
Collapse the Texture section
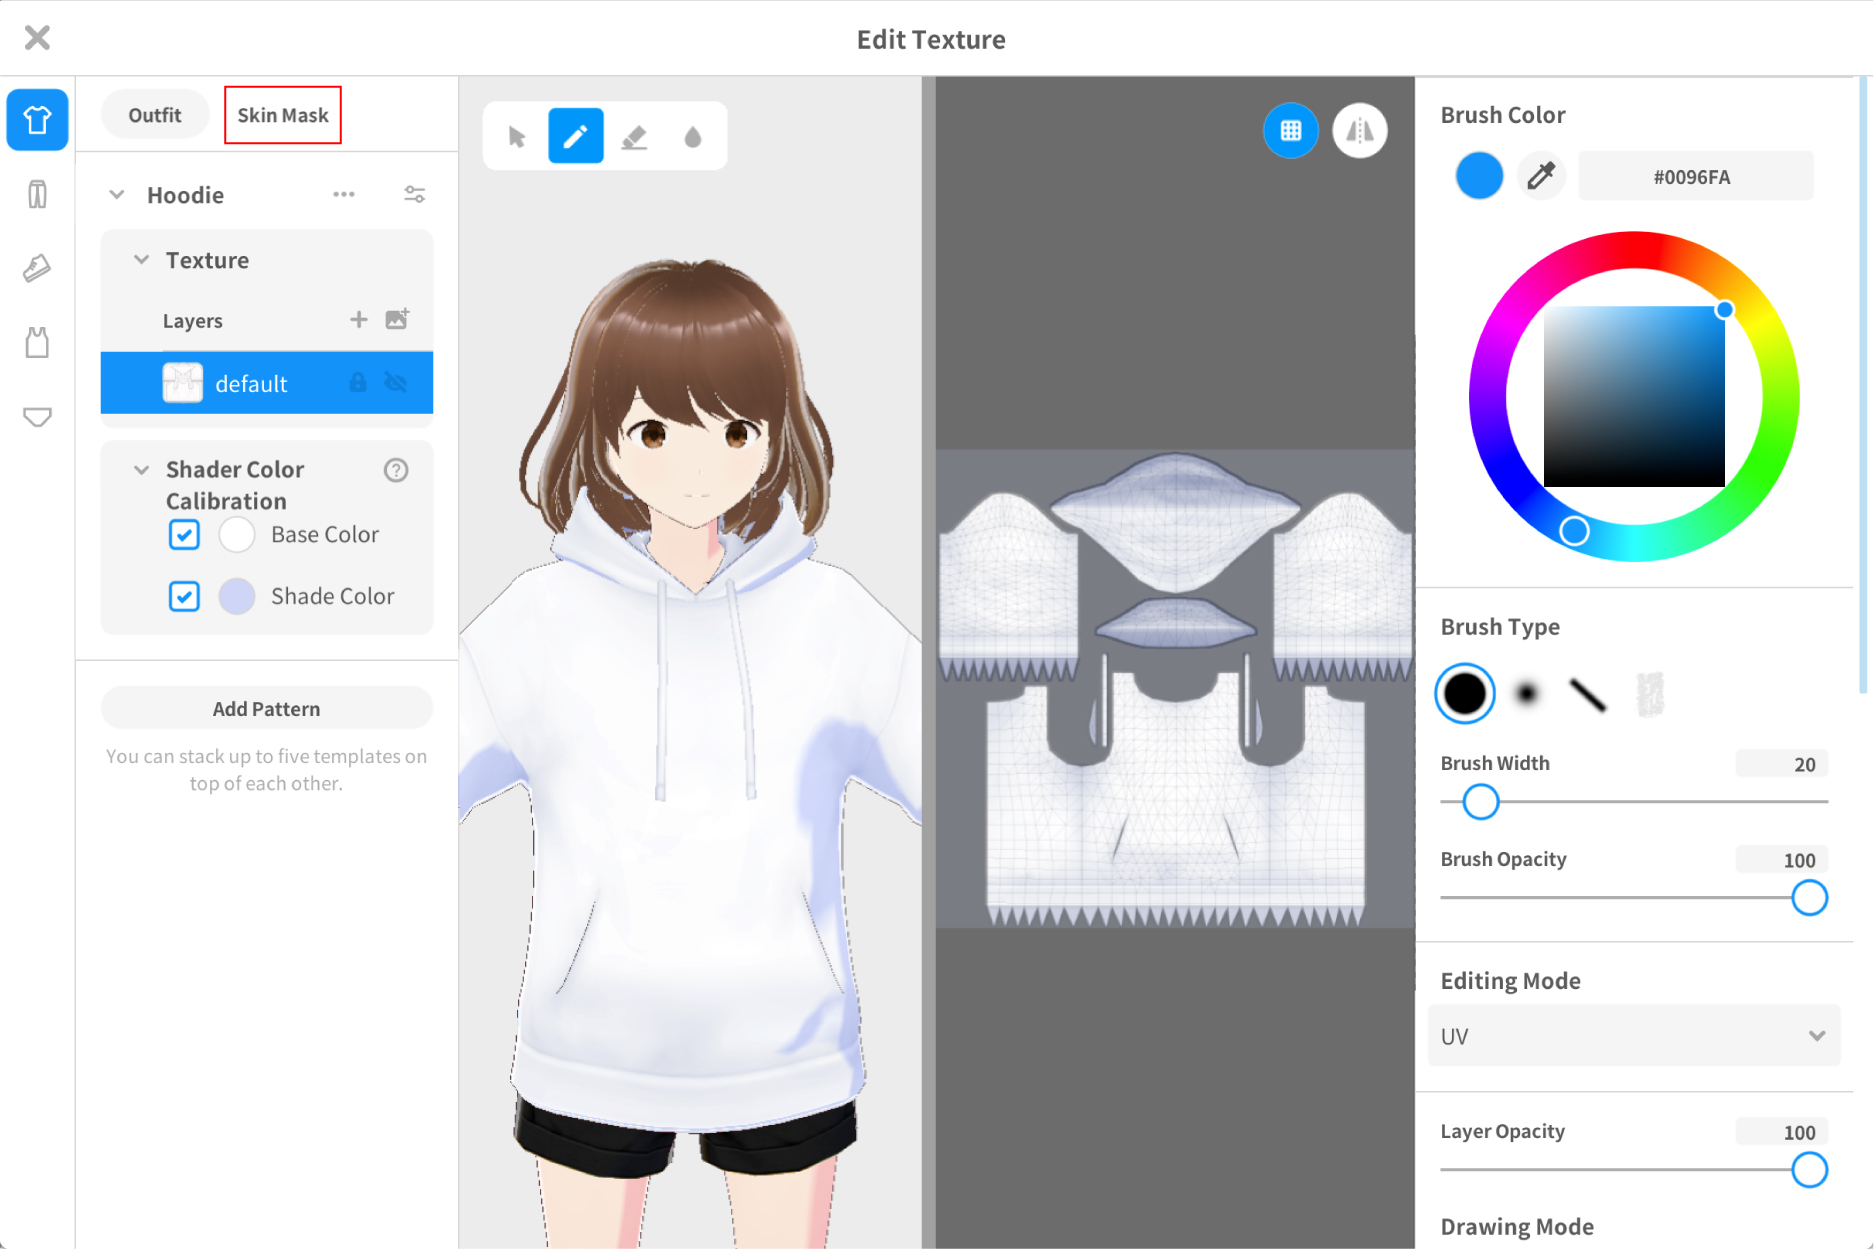point(142,260)
